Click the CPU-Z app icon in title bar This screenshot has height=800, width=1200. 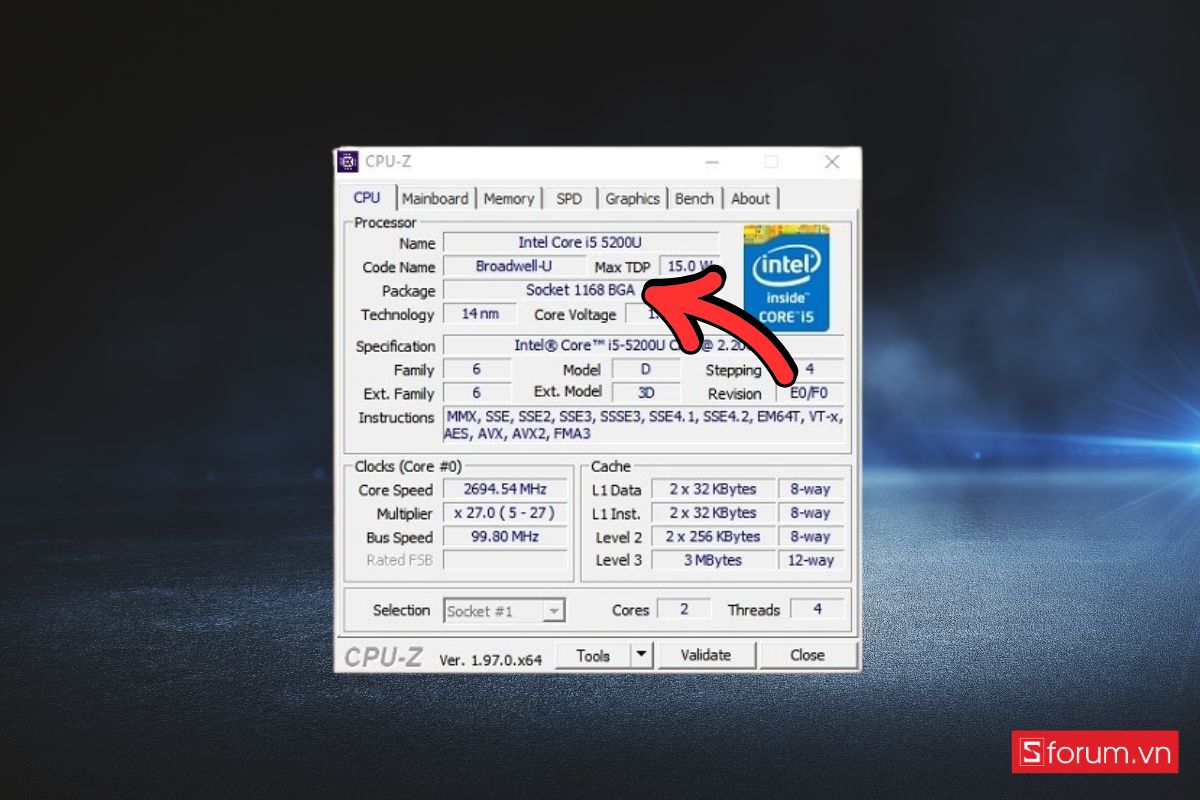pos(348,162)
